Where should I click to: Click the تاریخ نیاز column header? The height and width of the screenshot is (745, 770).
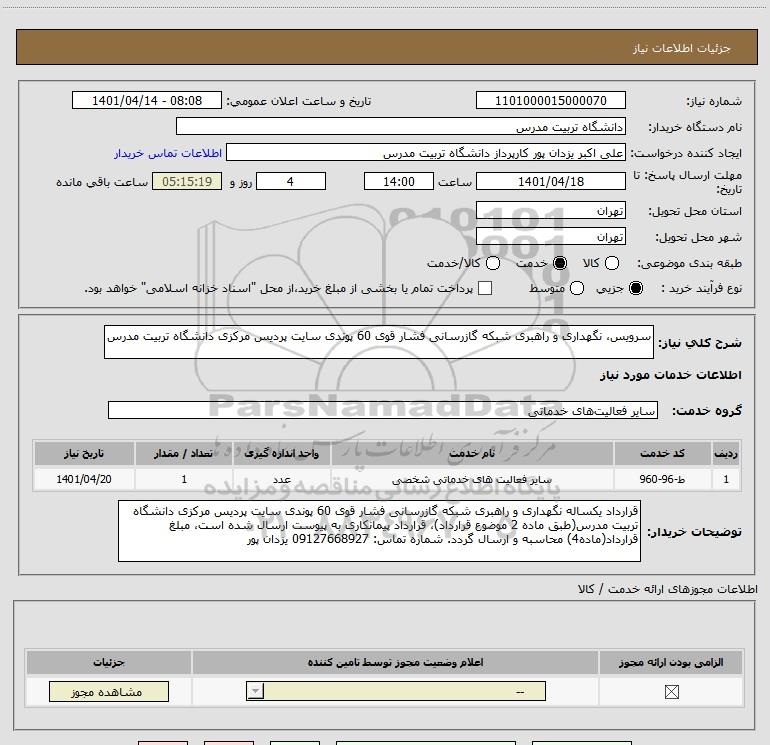(84, 453)
